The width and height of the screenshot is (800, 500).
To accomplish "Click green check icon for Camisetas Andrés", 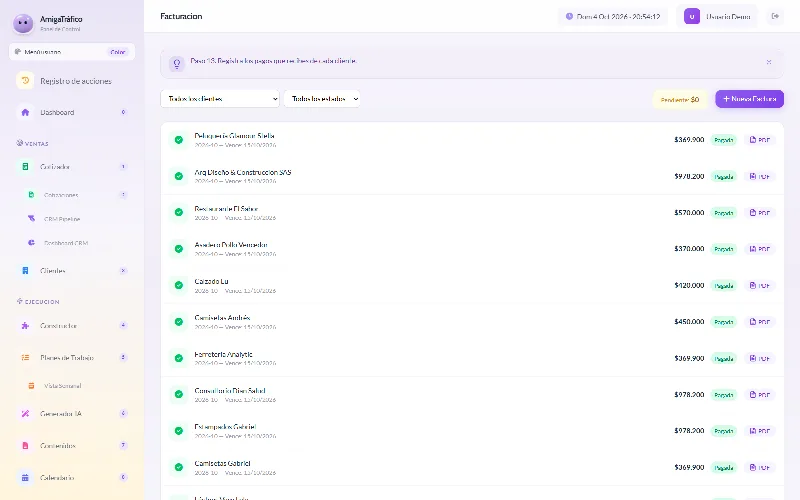I will pos(179,322).
